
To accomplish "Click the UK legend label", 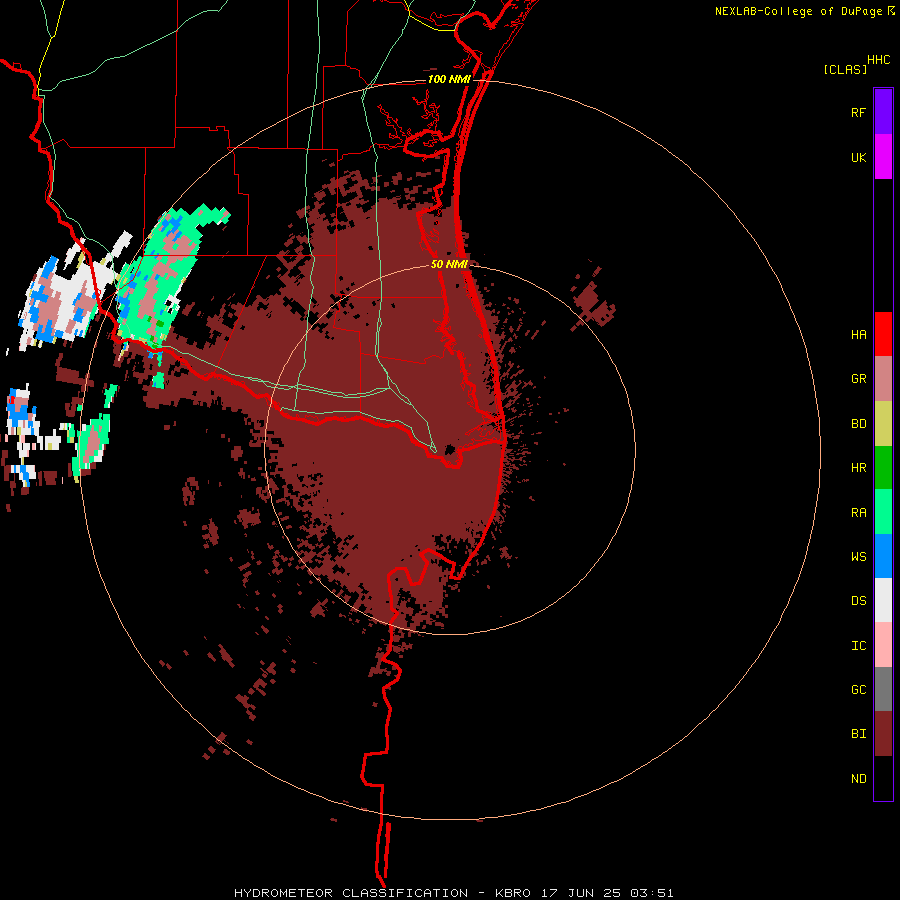I will click(858, 157).
